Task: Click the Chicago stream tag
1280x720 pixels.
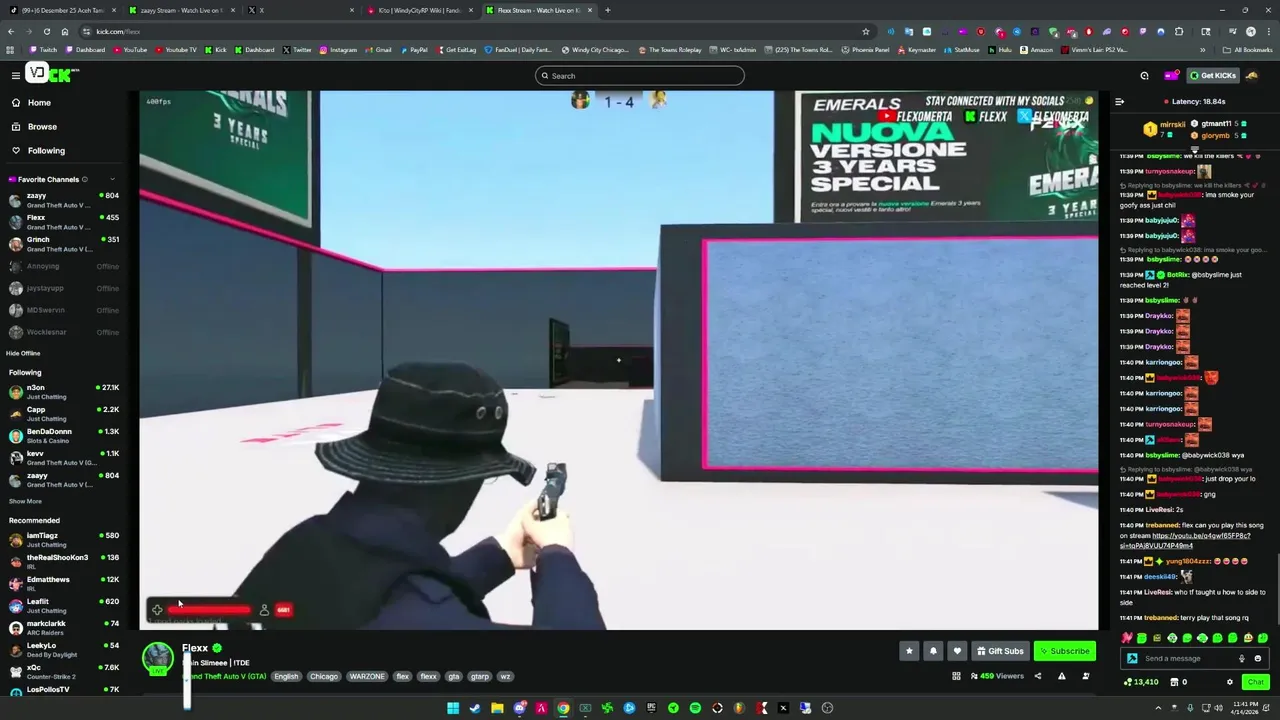Action: point(324,676)
